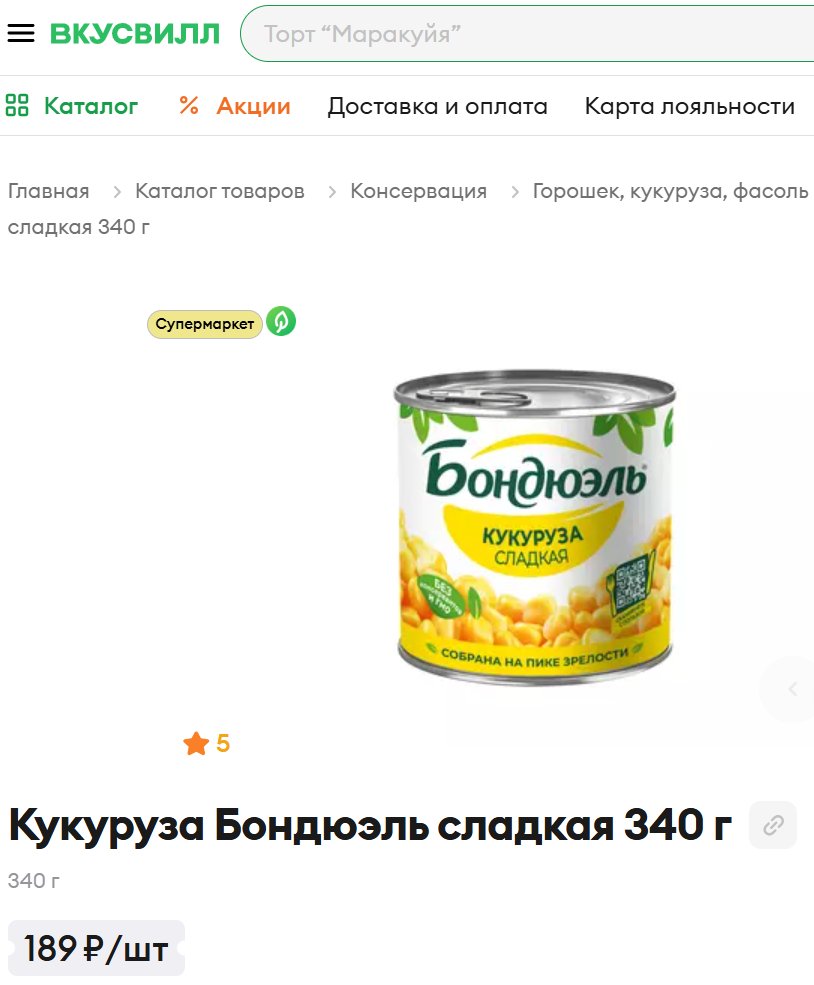Open Доставка и оплата page
814x985 pixels.
(x=437, y=106)
